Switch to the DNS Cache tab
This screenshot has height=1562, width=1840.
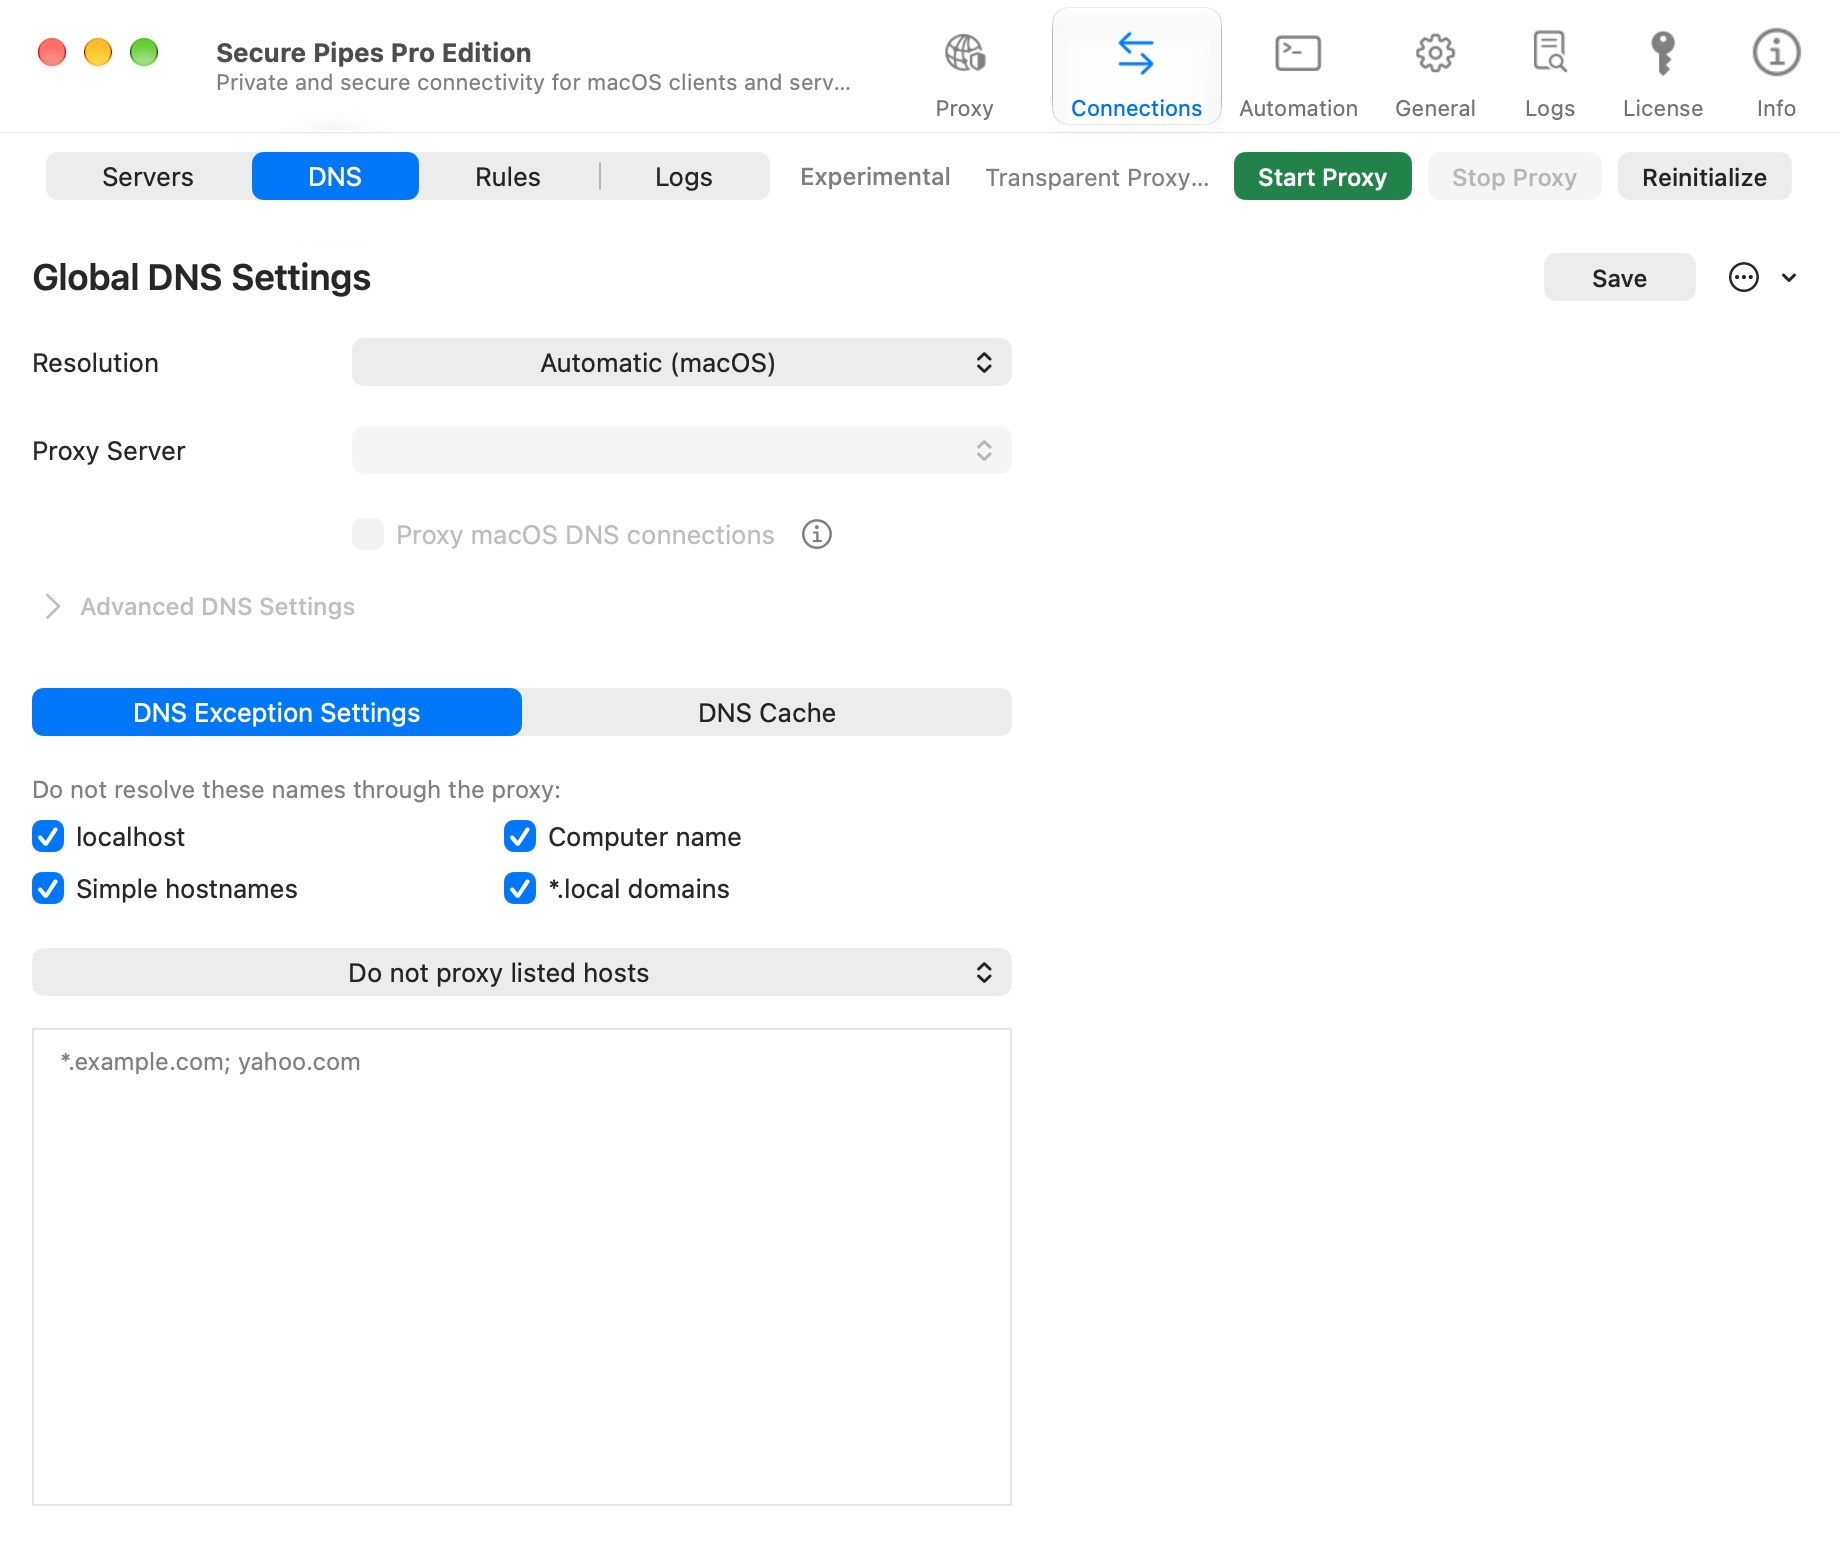click(x=767, y=712)
